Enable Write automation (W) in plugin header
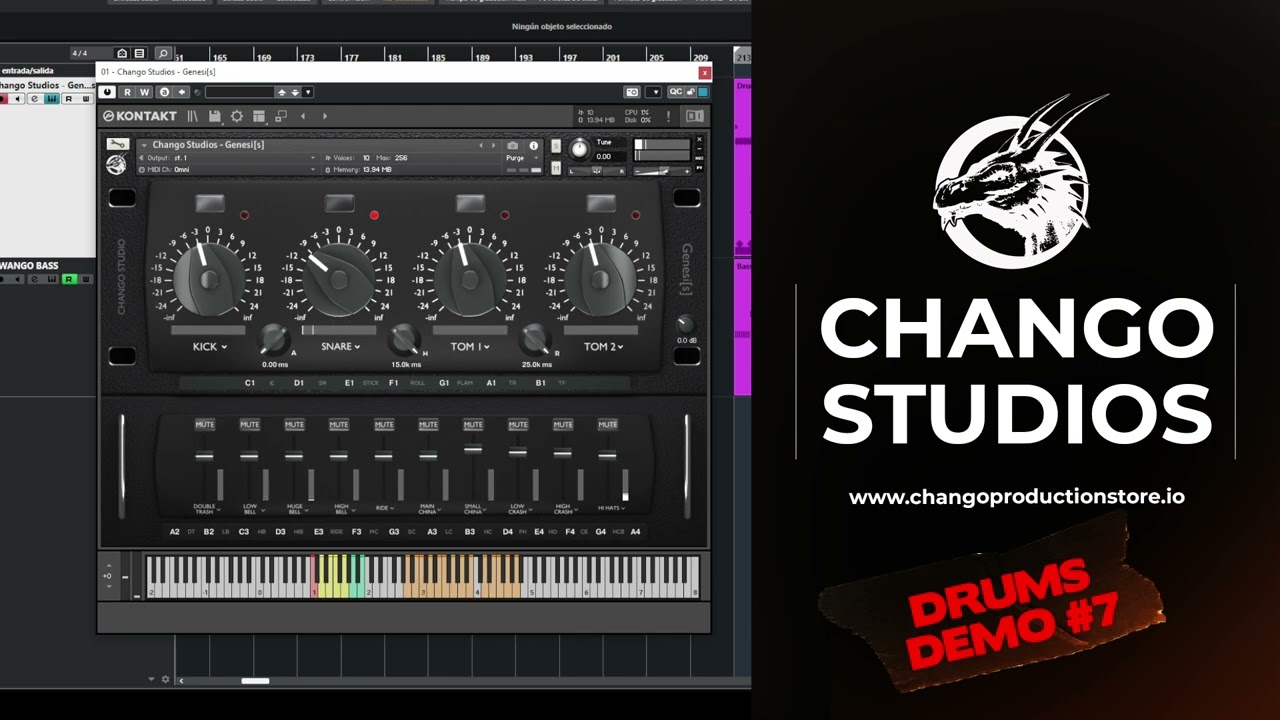The height and width of the screenshot is (720, 1280). (144, 92)
